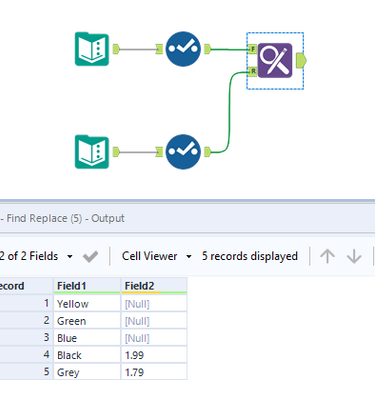Click record number 1 row header
The image size is (375, 400).
(26, 304)
